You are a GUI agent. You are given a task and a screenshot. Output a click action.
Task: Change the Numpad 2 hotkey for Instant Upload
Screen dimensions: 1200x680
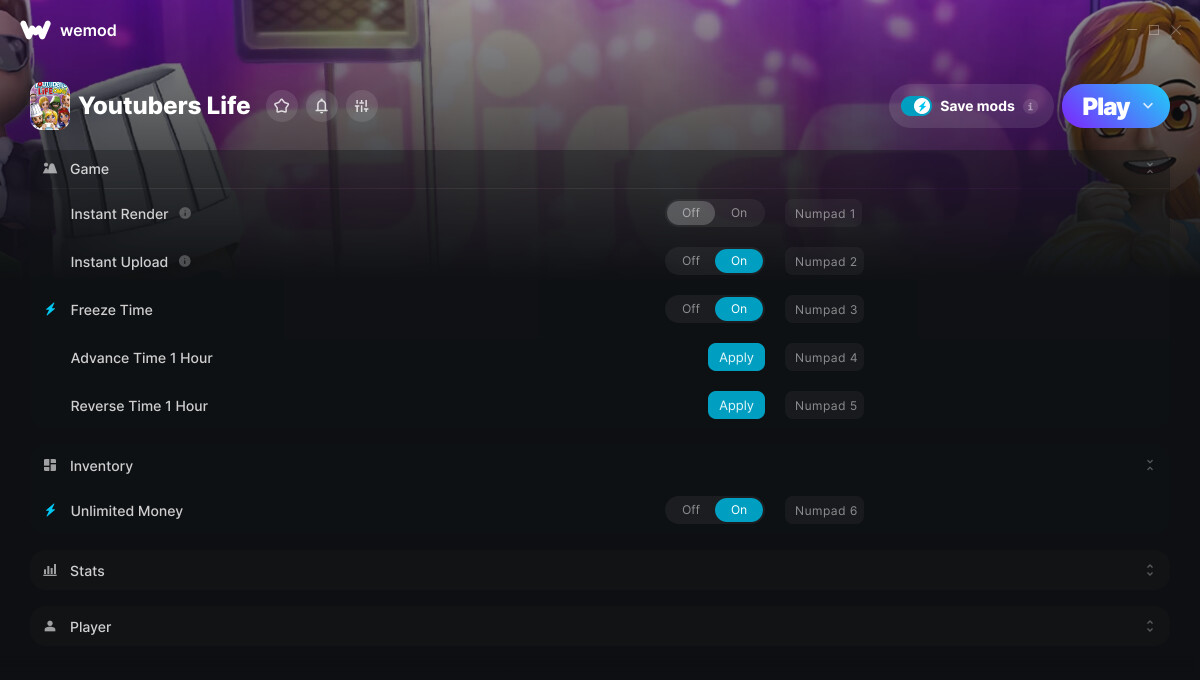click(825, 261)
